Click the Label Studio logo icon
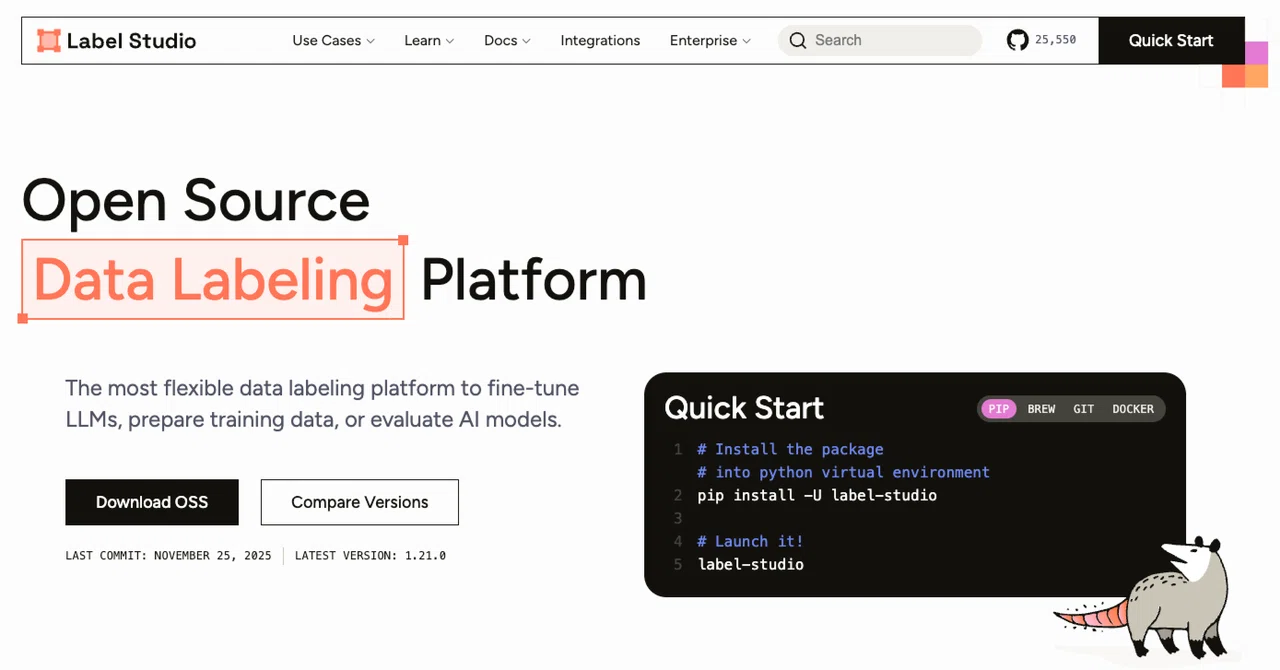 pyautogui.click(x=48, y=41)
